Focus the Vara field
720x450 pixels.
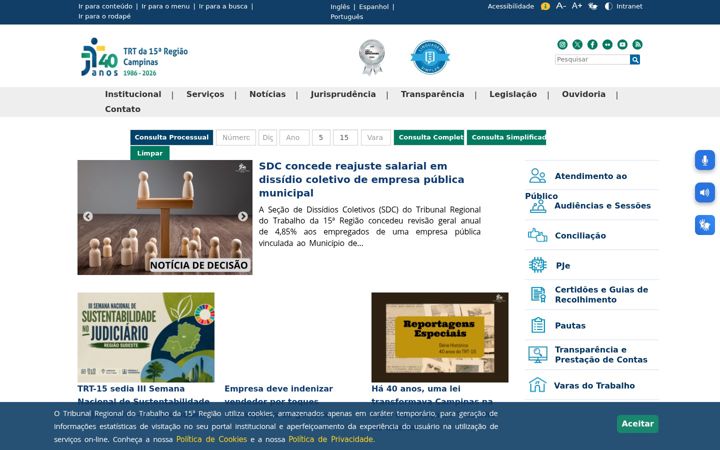[376, 137]
